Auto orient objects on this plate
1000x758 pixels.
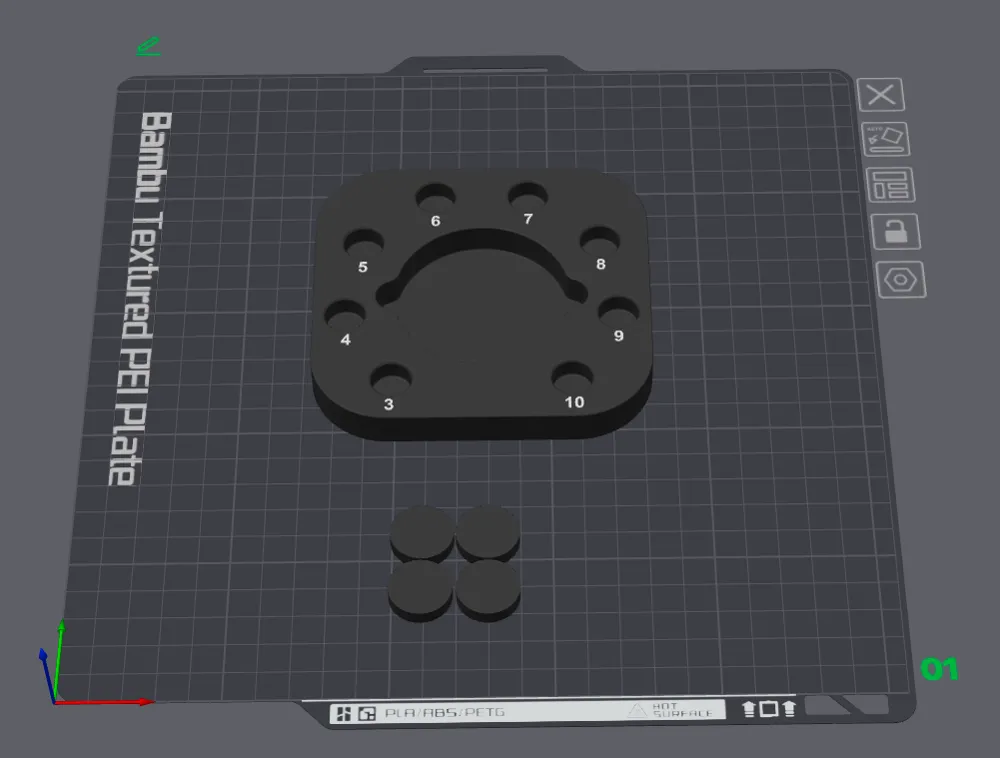[885, 139]
